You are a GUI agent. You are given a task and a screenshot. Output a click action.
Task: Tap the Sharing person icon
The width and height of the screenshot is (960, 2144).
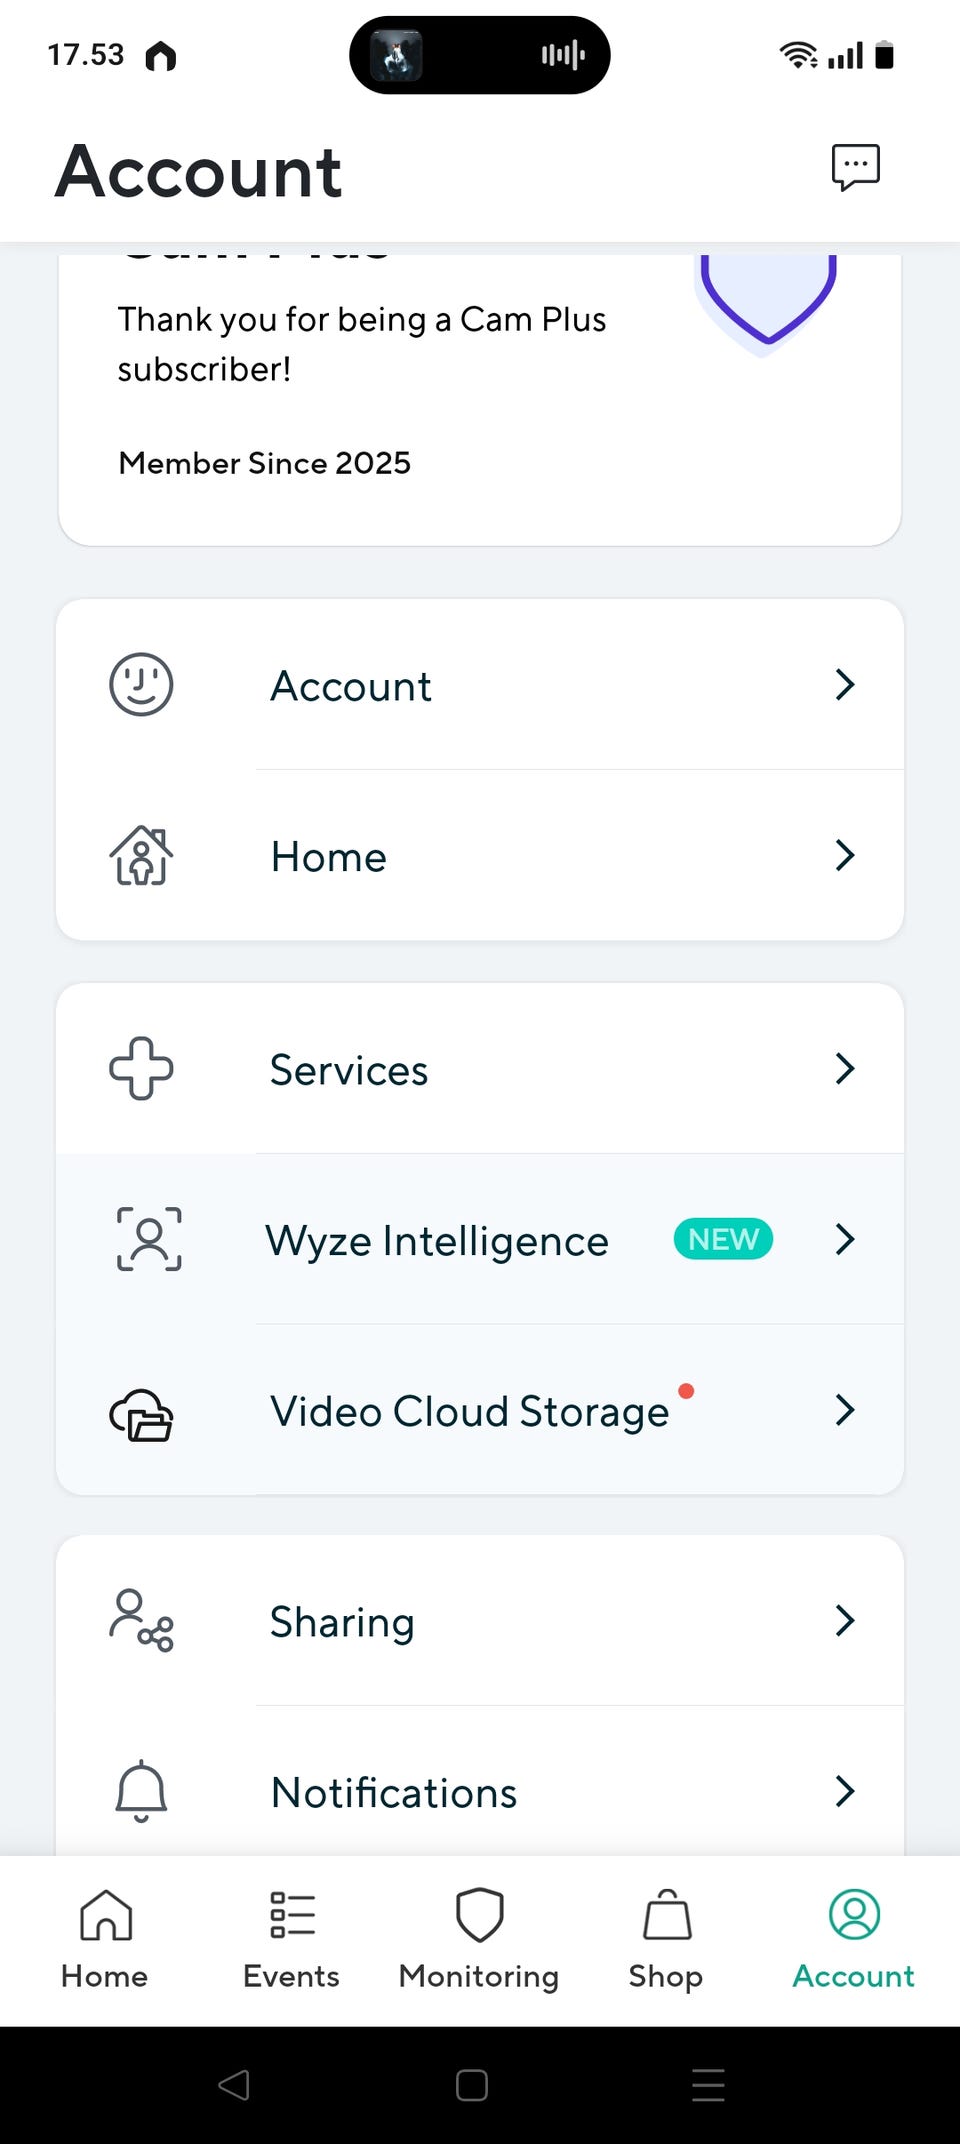141,1620
